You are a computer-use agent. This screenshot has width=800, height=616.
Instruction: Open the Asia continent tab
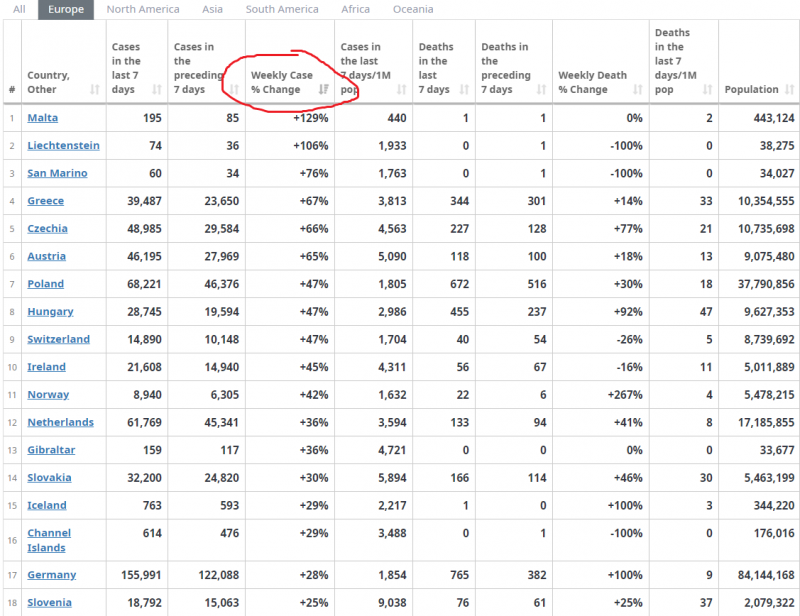click(x=212, y=9)
